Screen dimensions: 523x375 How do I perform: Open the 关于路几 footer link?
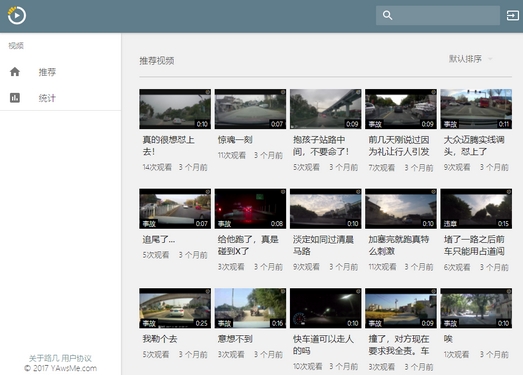pos(44,358)
